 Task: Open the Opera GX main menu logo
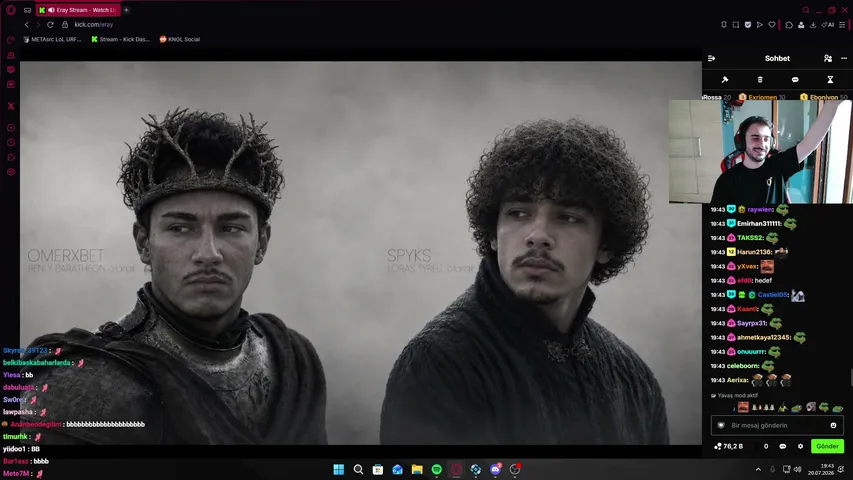click(x=10, y=10)
